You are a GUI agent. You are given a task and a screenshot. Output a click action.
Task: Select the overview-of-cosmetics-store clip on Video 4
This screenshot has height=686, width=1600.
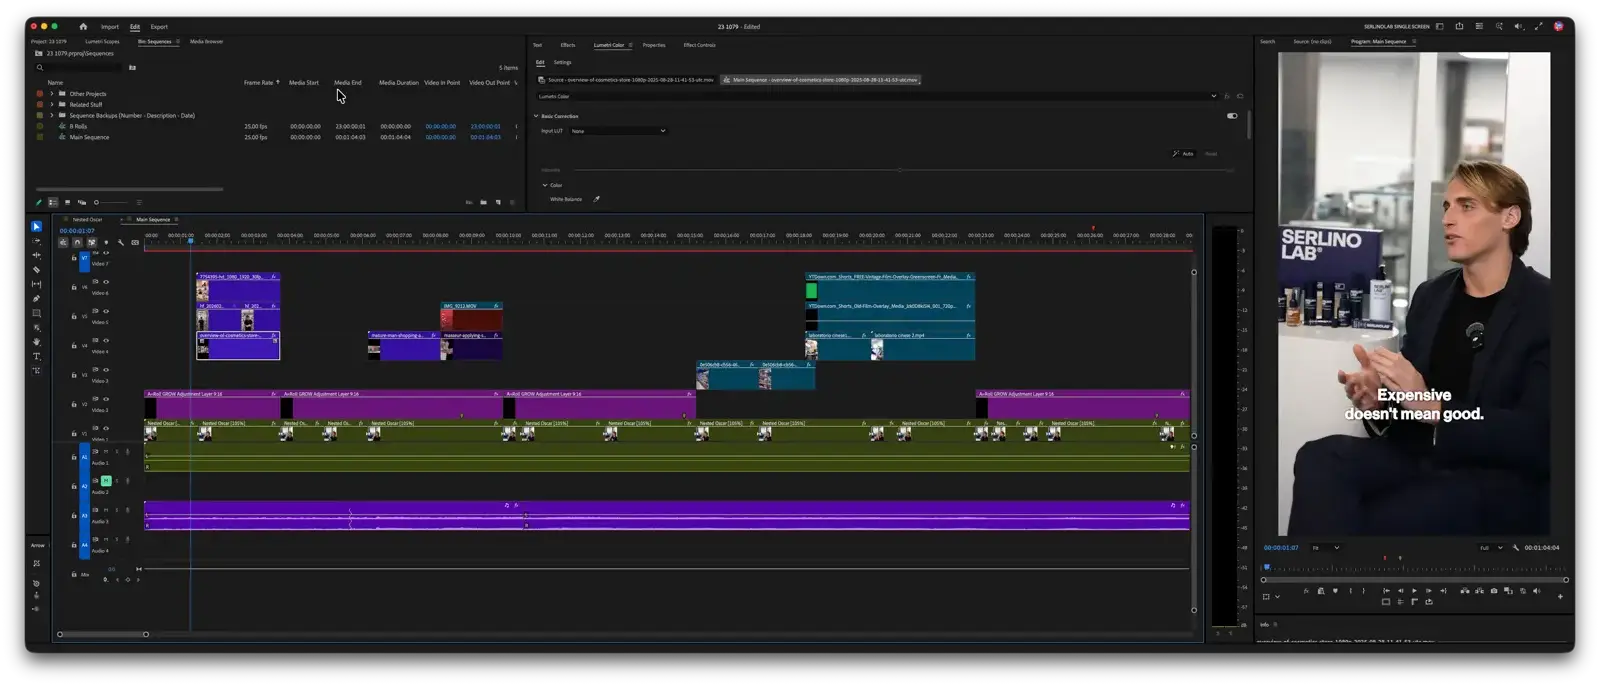(238, 346)
